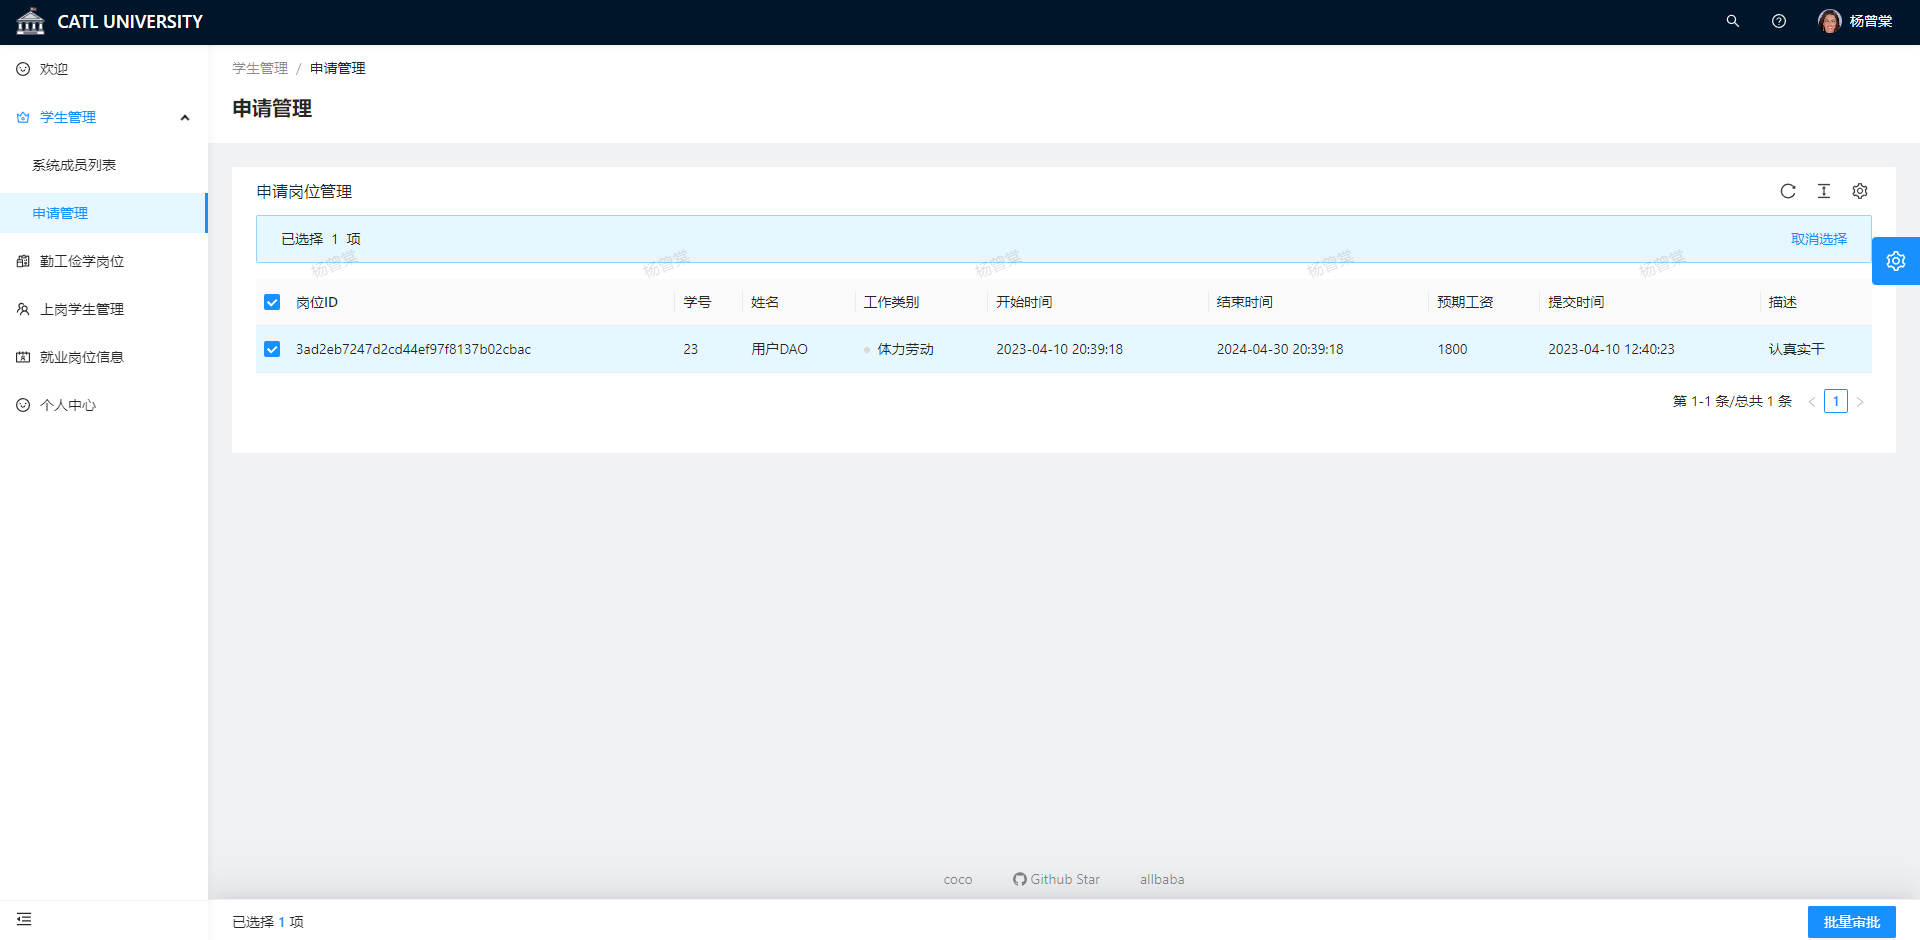Screen dimensions: 1920x940
Task: Select page 1 in pagination
Action: pyautogui.click(x=1836, y=401)
